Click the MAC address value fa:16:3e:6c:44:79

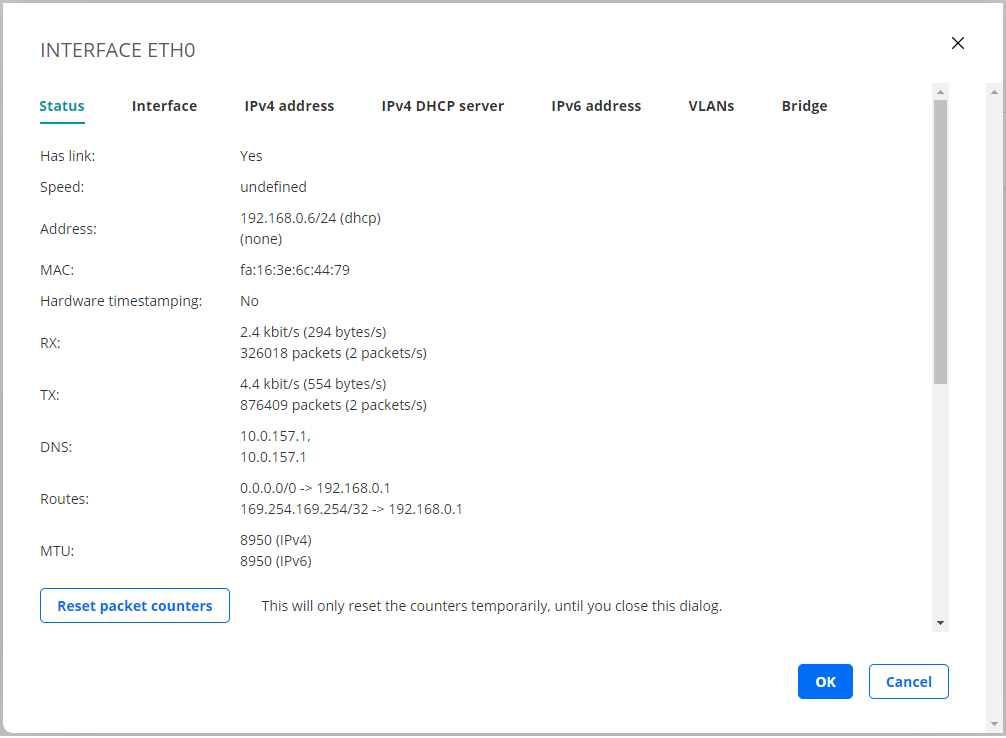point(295,270)
